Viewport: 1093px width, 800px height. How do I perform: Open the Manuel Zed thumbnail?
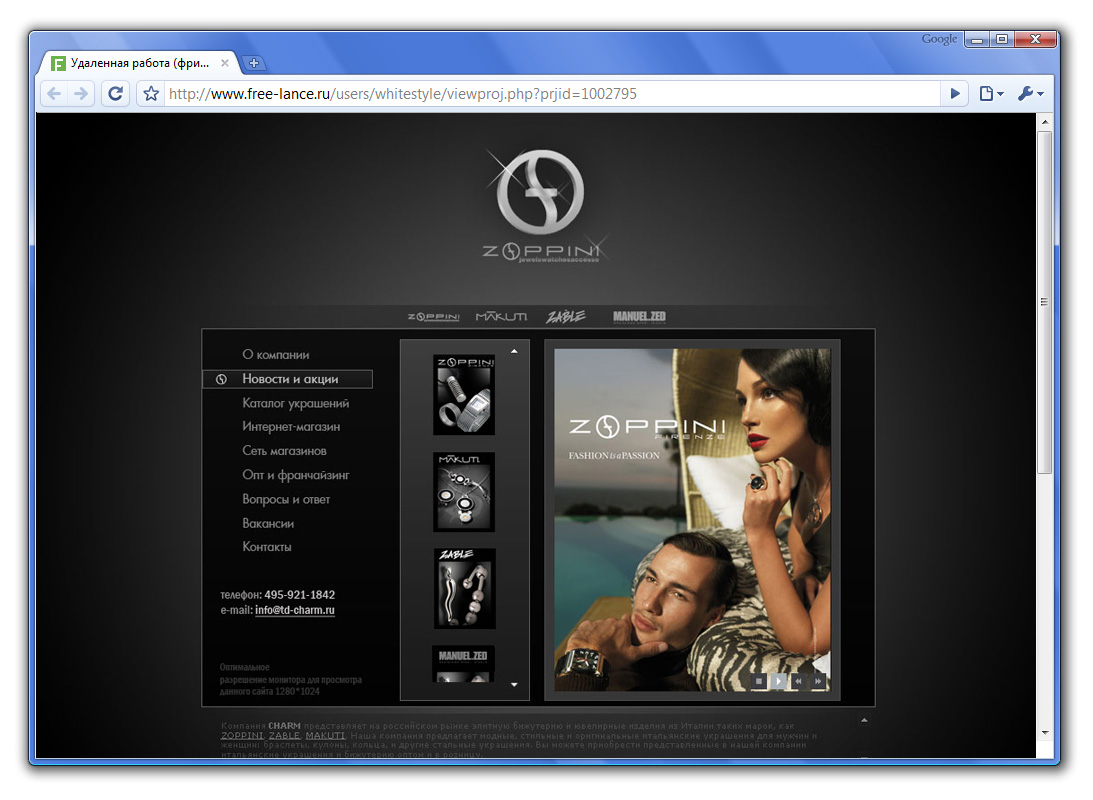[464, 663]
